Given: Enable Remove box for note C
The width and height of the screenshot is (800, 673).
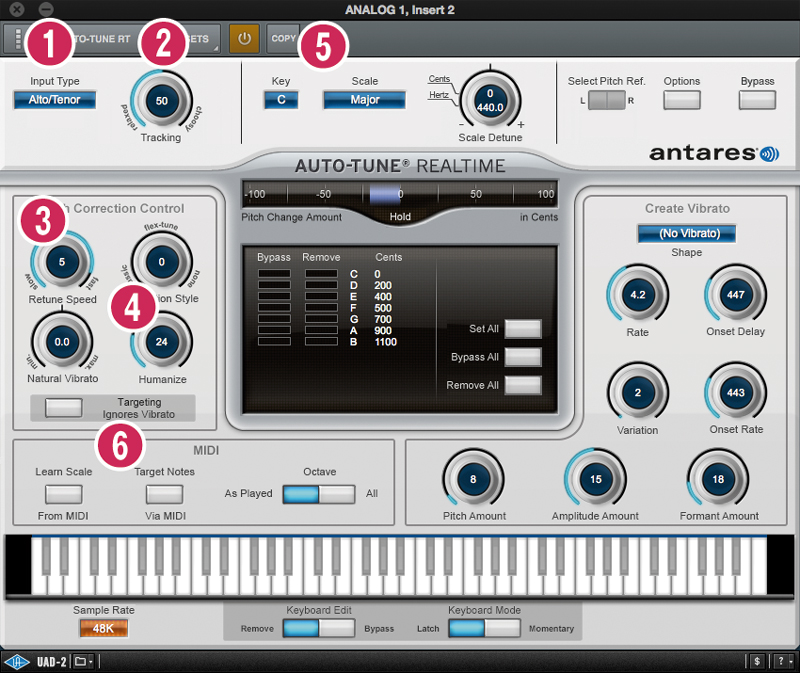Looking at the screenshot, I should pos(321,273).
